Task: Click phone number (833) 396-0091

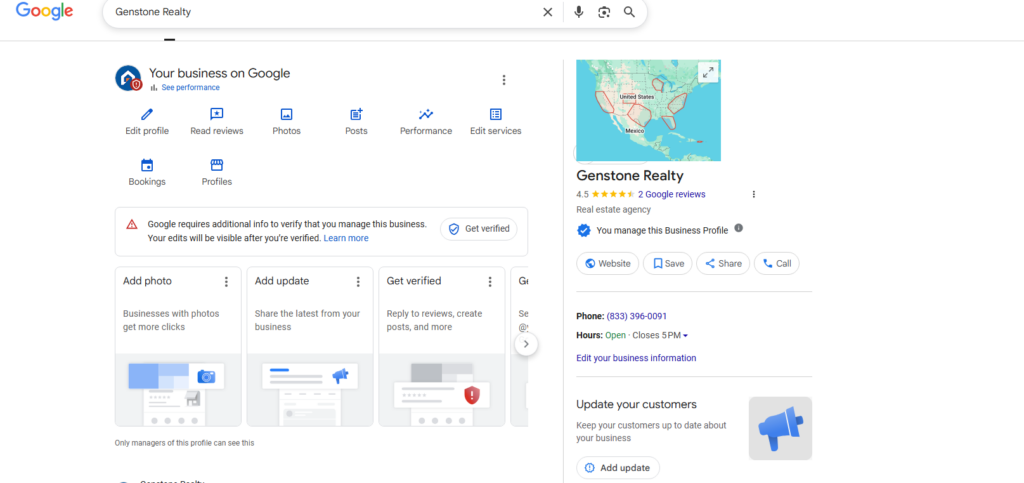Action: pyautogui.click(x=637, y=316)
